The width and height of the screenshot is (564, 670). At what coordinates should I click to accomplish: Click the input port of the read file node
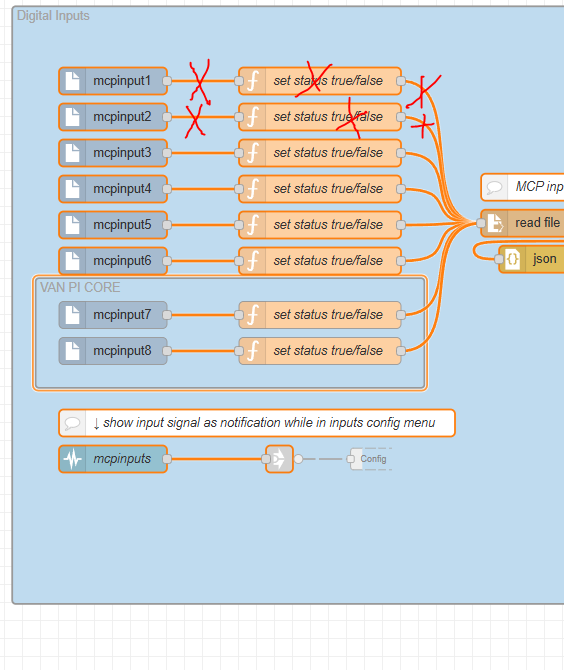[481, 223]
